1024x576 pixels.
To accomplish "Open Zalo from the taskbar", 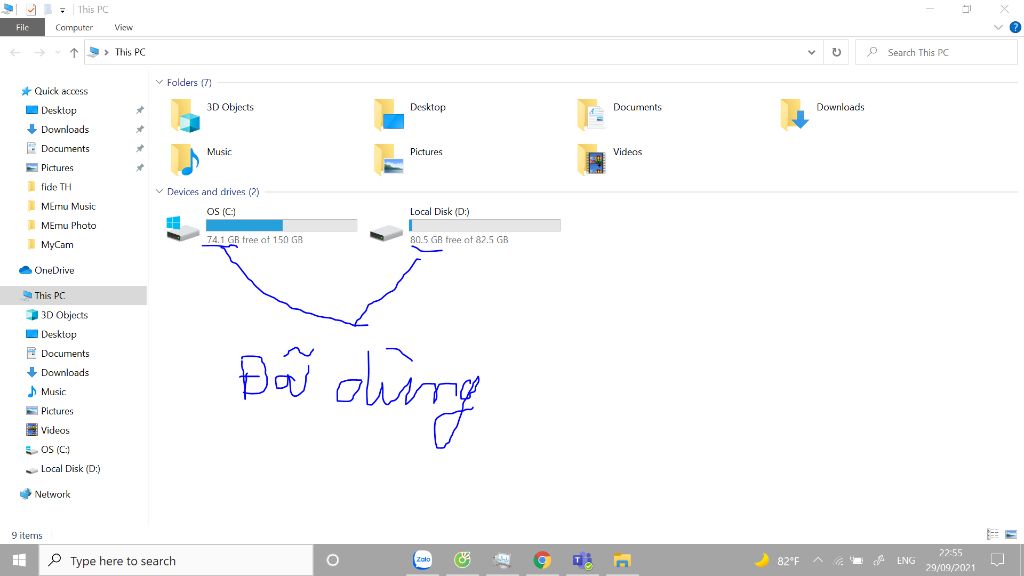I will (x=423, y=560).
